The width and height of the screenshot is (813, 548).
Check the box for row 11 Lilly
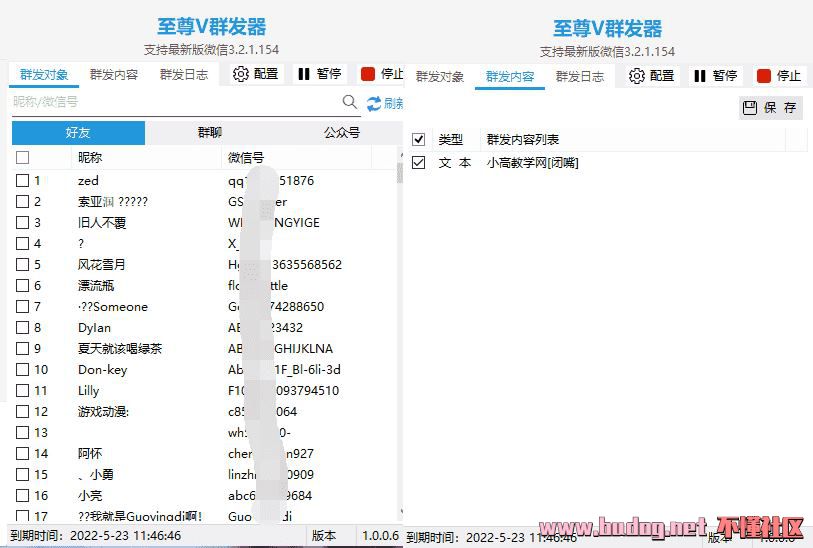coord(22,390)
